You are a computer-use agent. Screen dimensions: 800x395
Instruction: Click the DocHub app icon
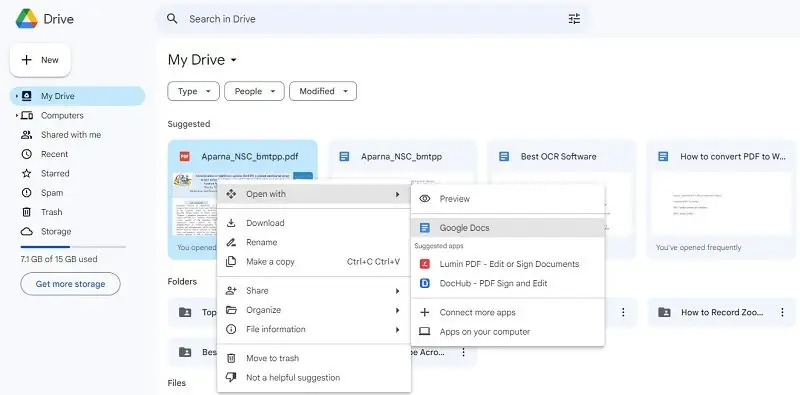click(x=424, y=283)
